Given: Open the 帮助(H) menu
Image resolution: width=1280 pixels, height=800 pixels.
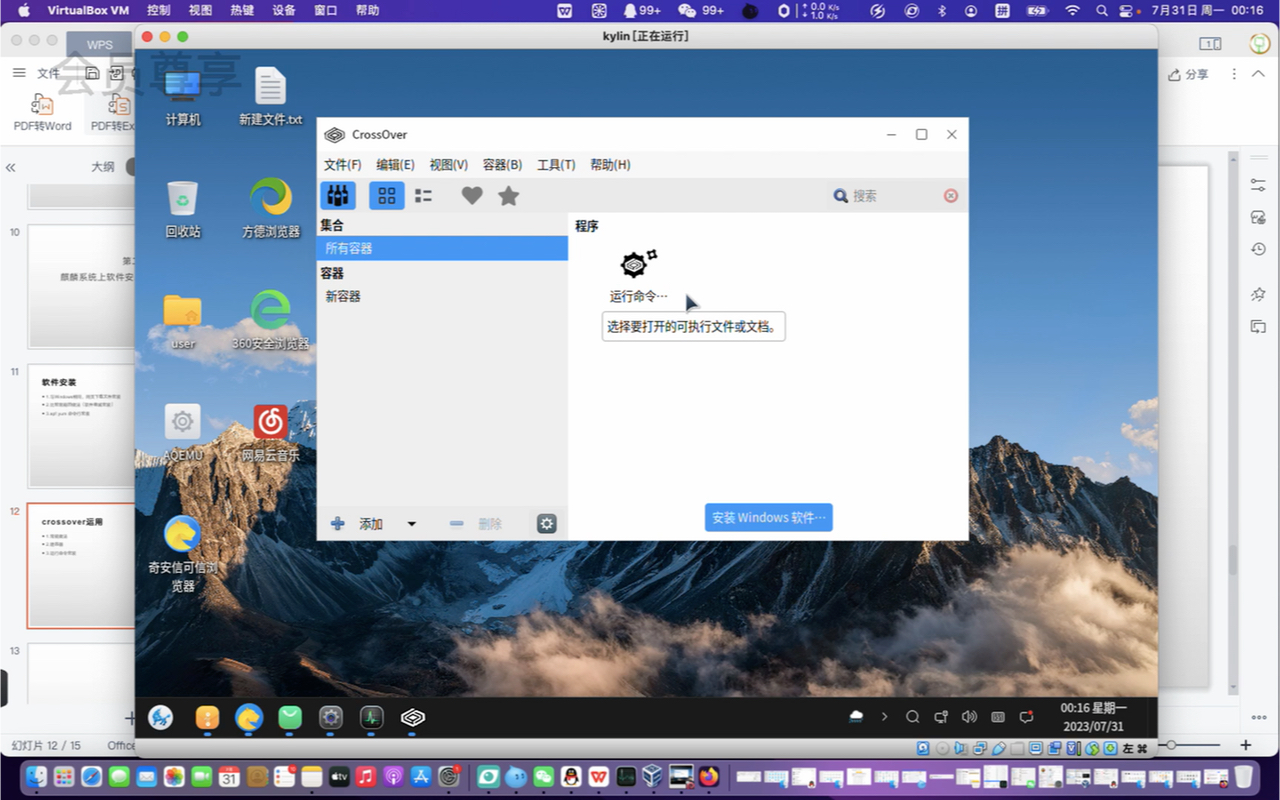Looking at the screenshot, I should tap(610, 165).
